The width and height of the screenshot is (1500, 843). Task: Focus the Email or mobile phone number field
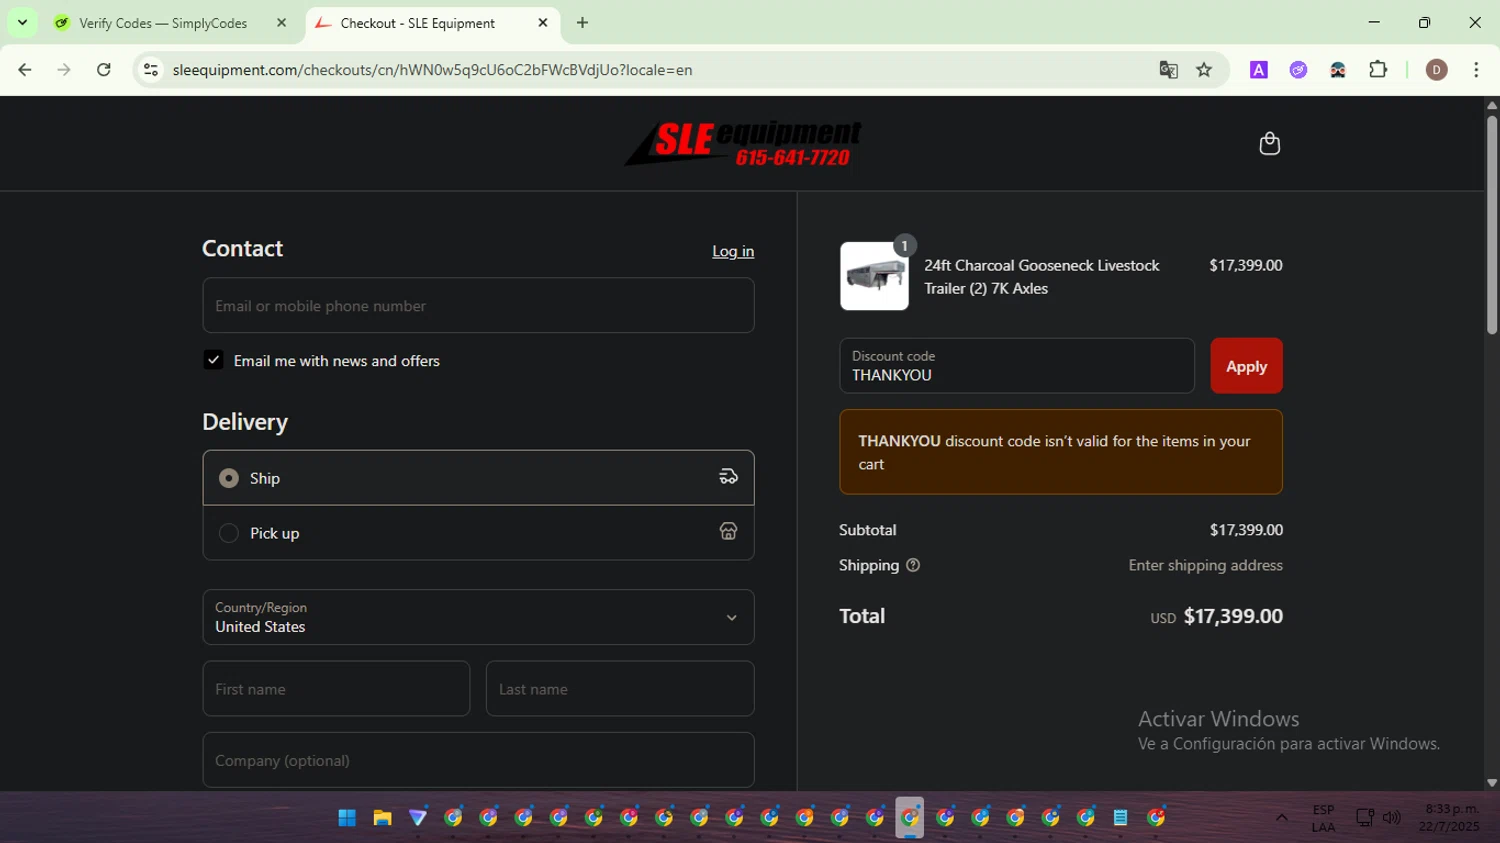478,305
